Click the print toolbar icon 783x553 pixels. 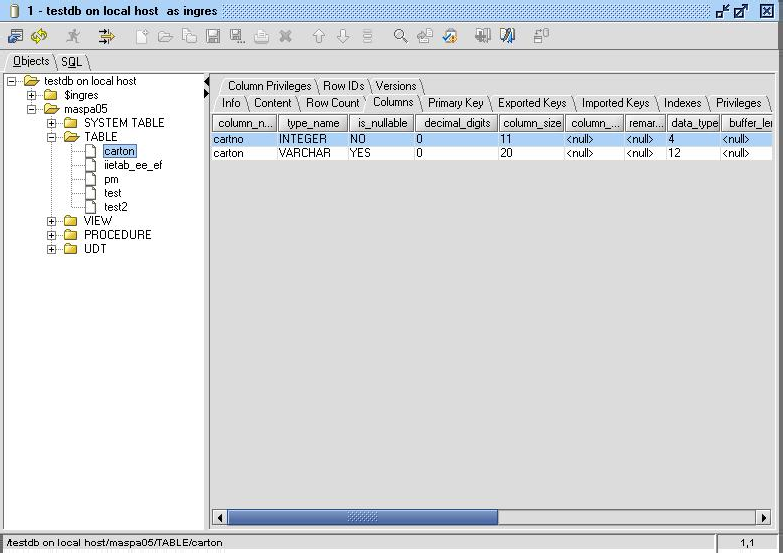point(261,36)
